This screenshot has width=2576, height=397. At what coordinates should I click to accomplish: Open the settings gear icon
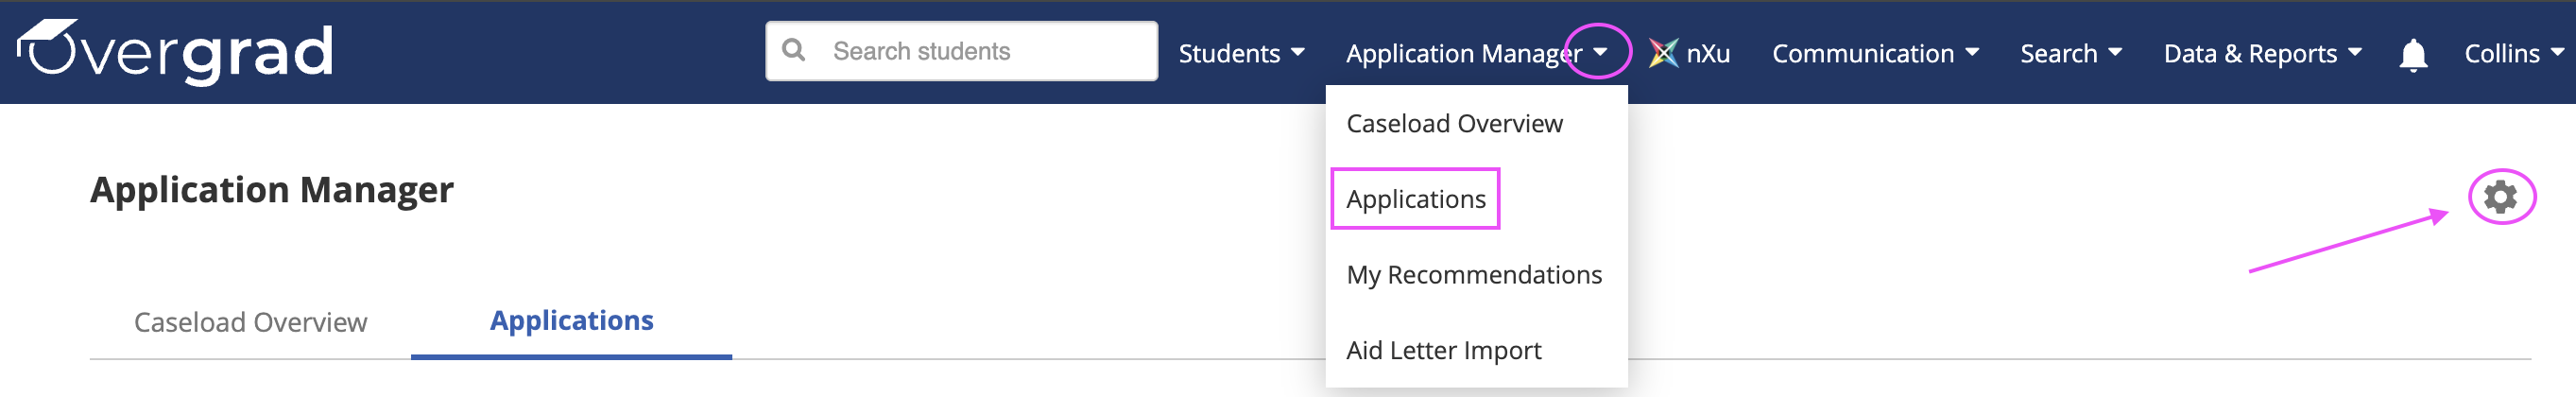(2500, 196)
